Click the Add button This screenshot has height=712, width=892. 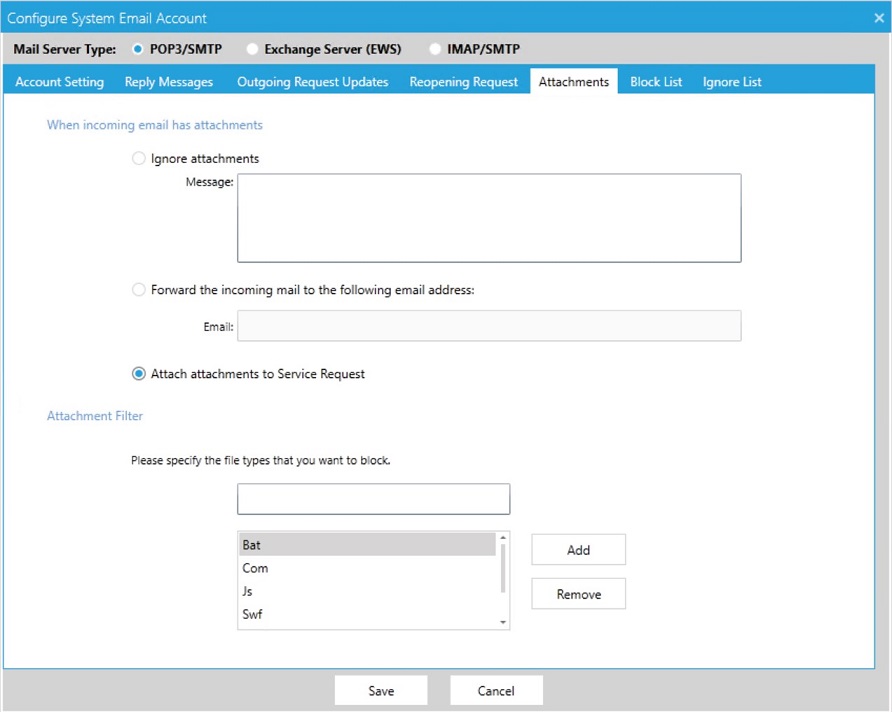click(x=578, y=549)
